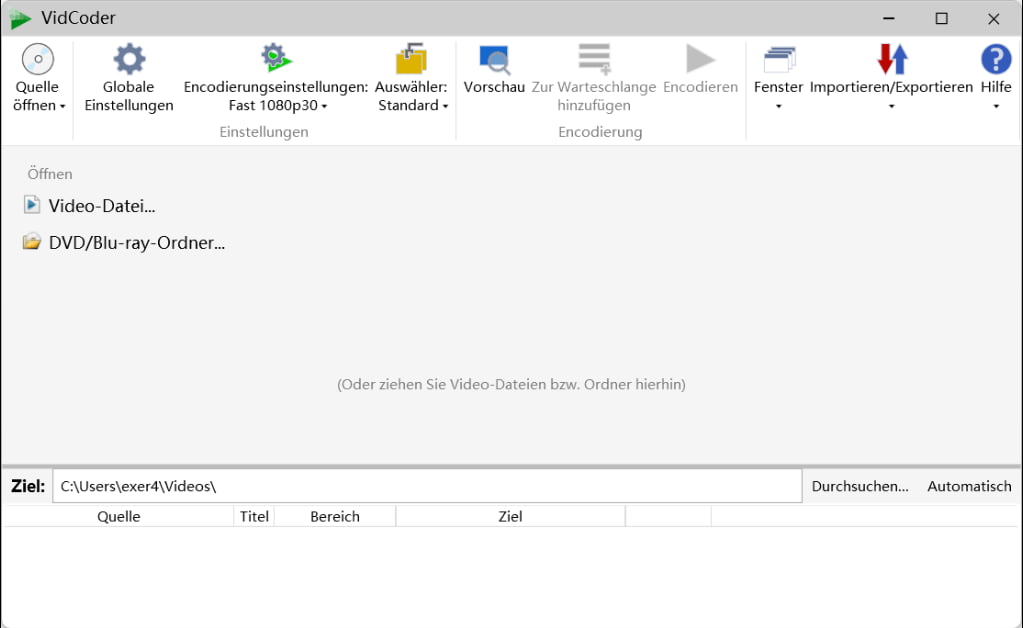Click the Encodierungseinstellungen gear-arrow icon
Screen dimensions: 1023x628
coord(276,58)
